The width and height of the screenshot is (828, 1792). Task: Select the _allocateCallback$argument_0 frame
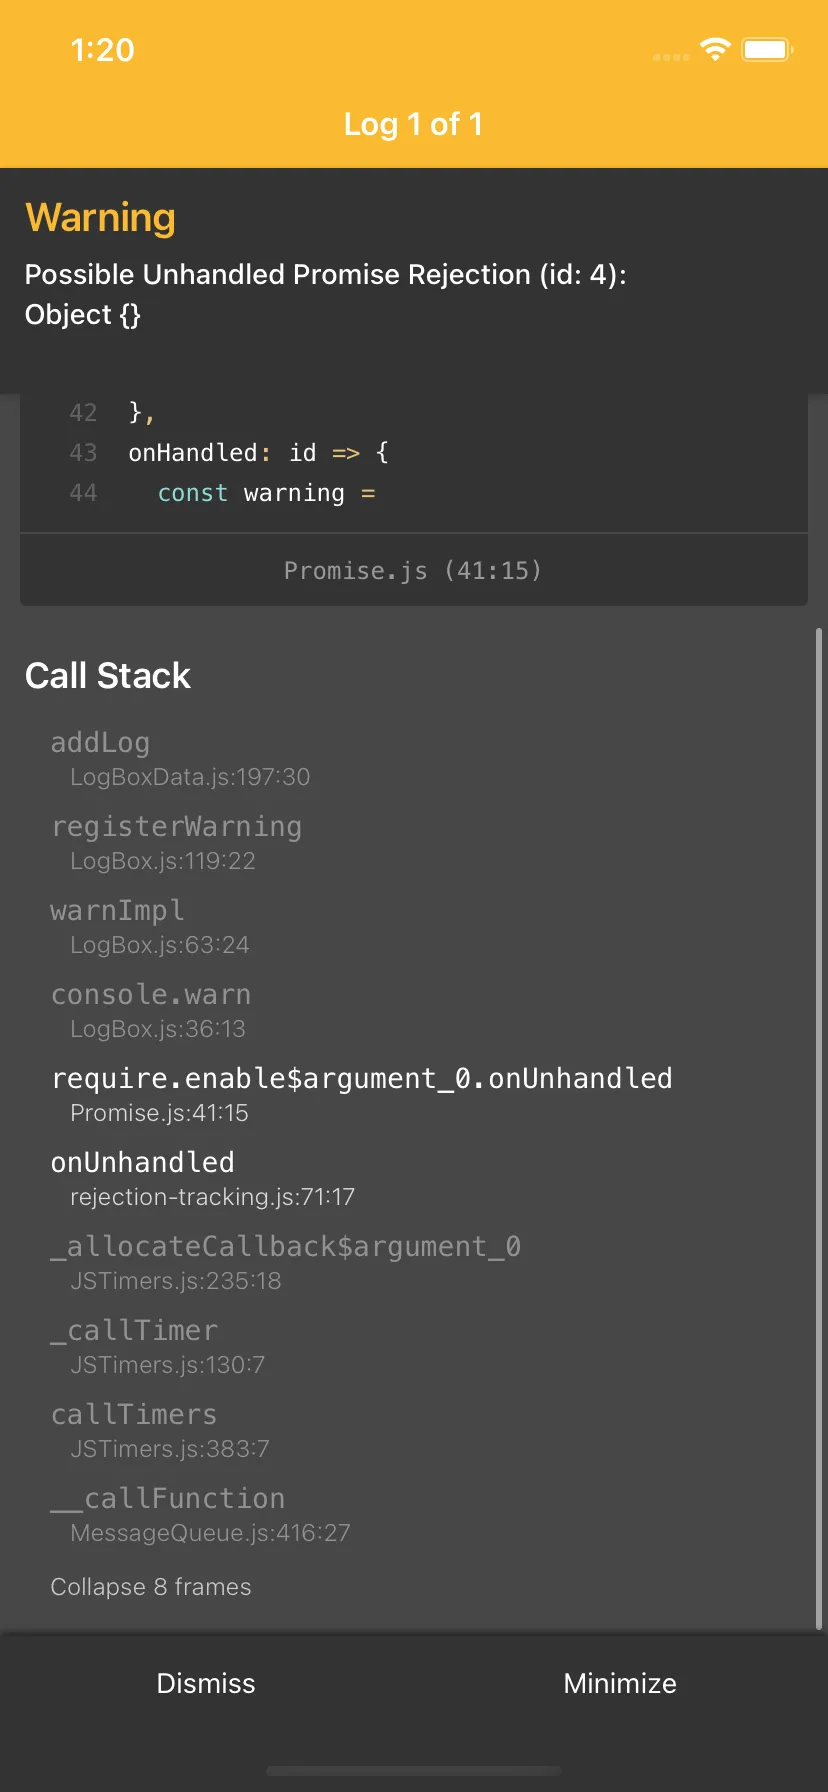pos(286,1262)
